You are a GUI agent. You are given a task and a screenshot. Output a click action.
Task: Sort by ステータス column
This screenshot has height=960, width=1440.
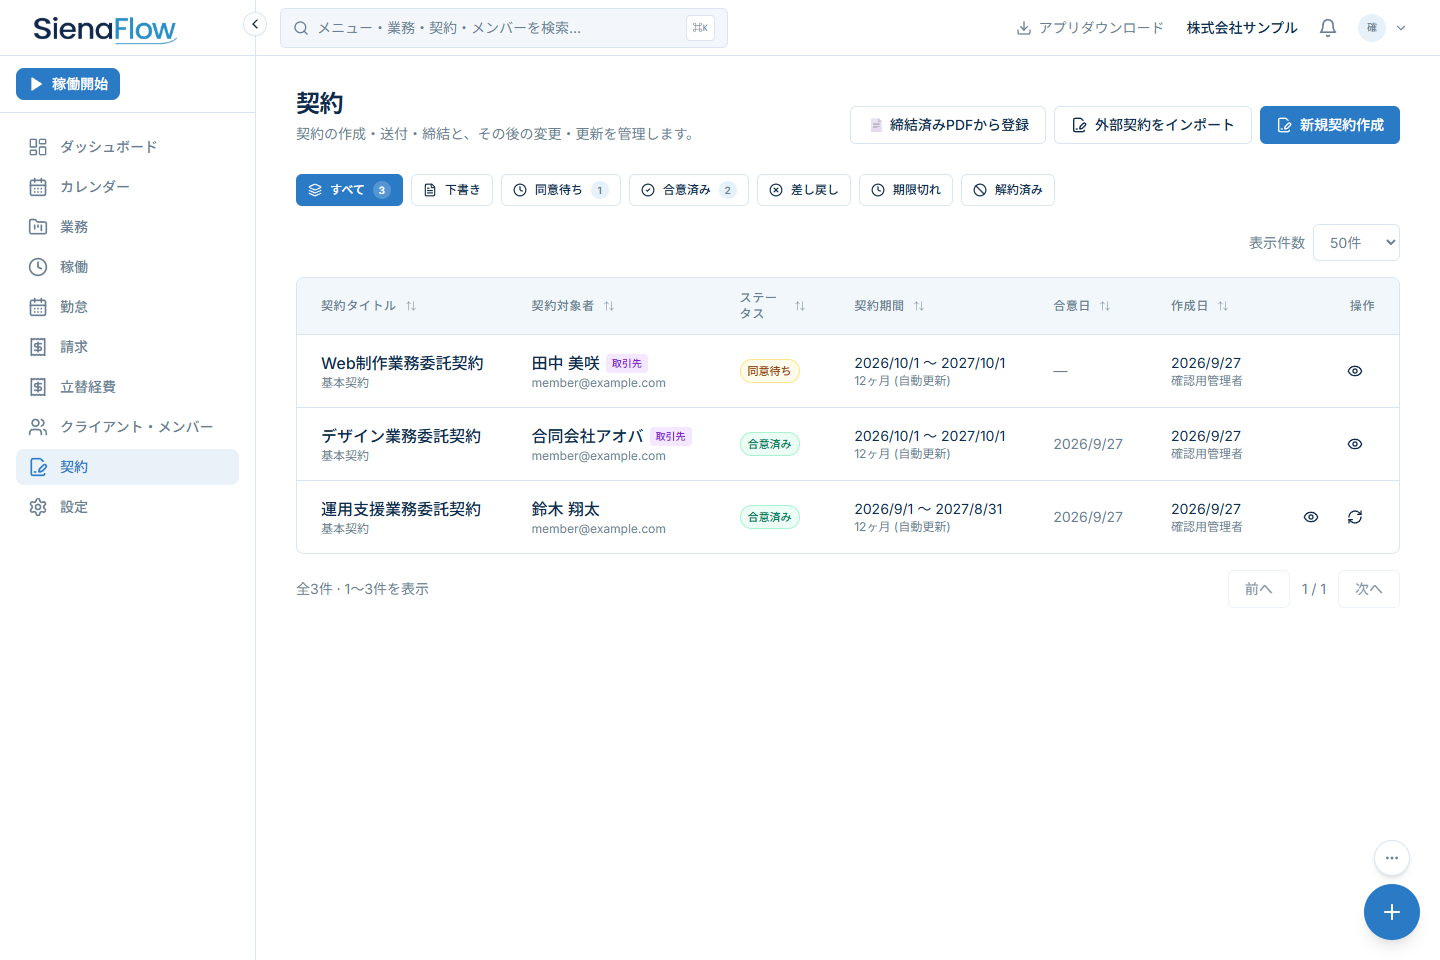click(x=772, y=306)
